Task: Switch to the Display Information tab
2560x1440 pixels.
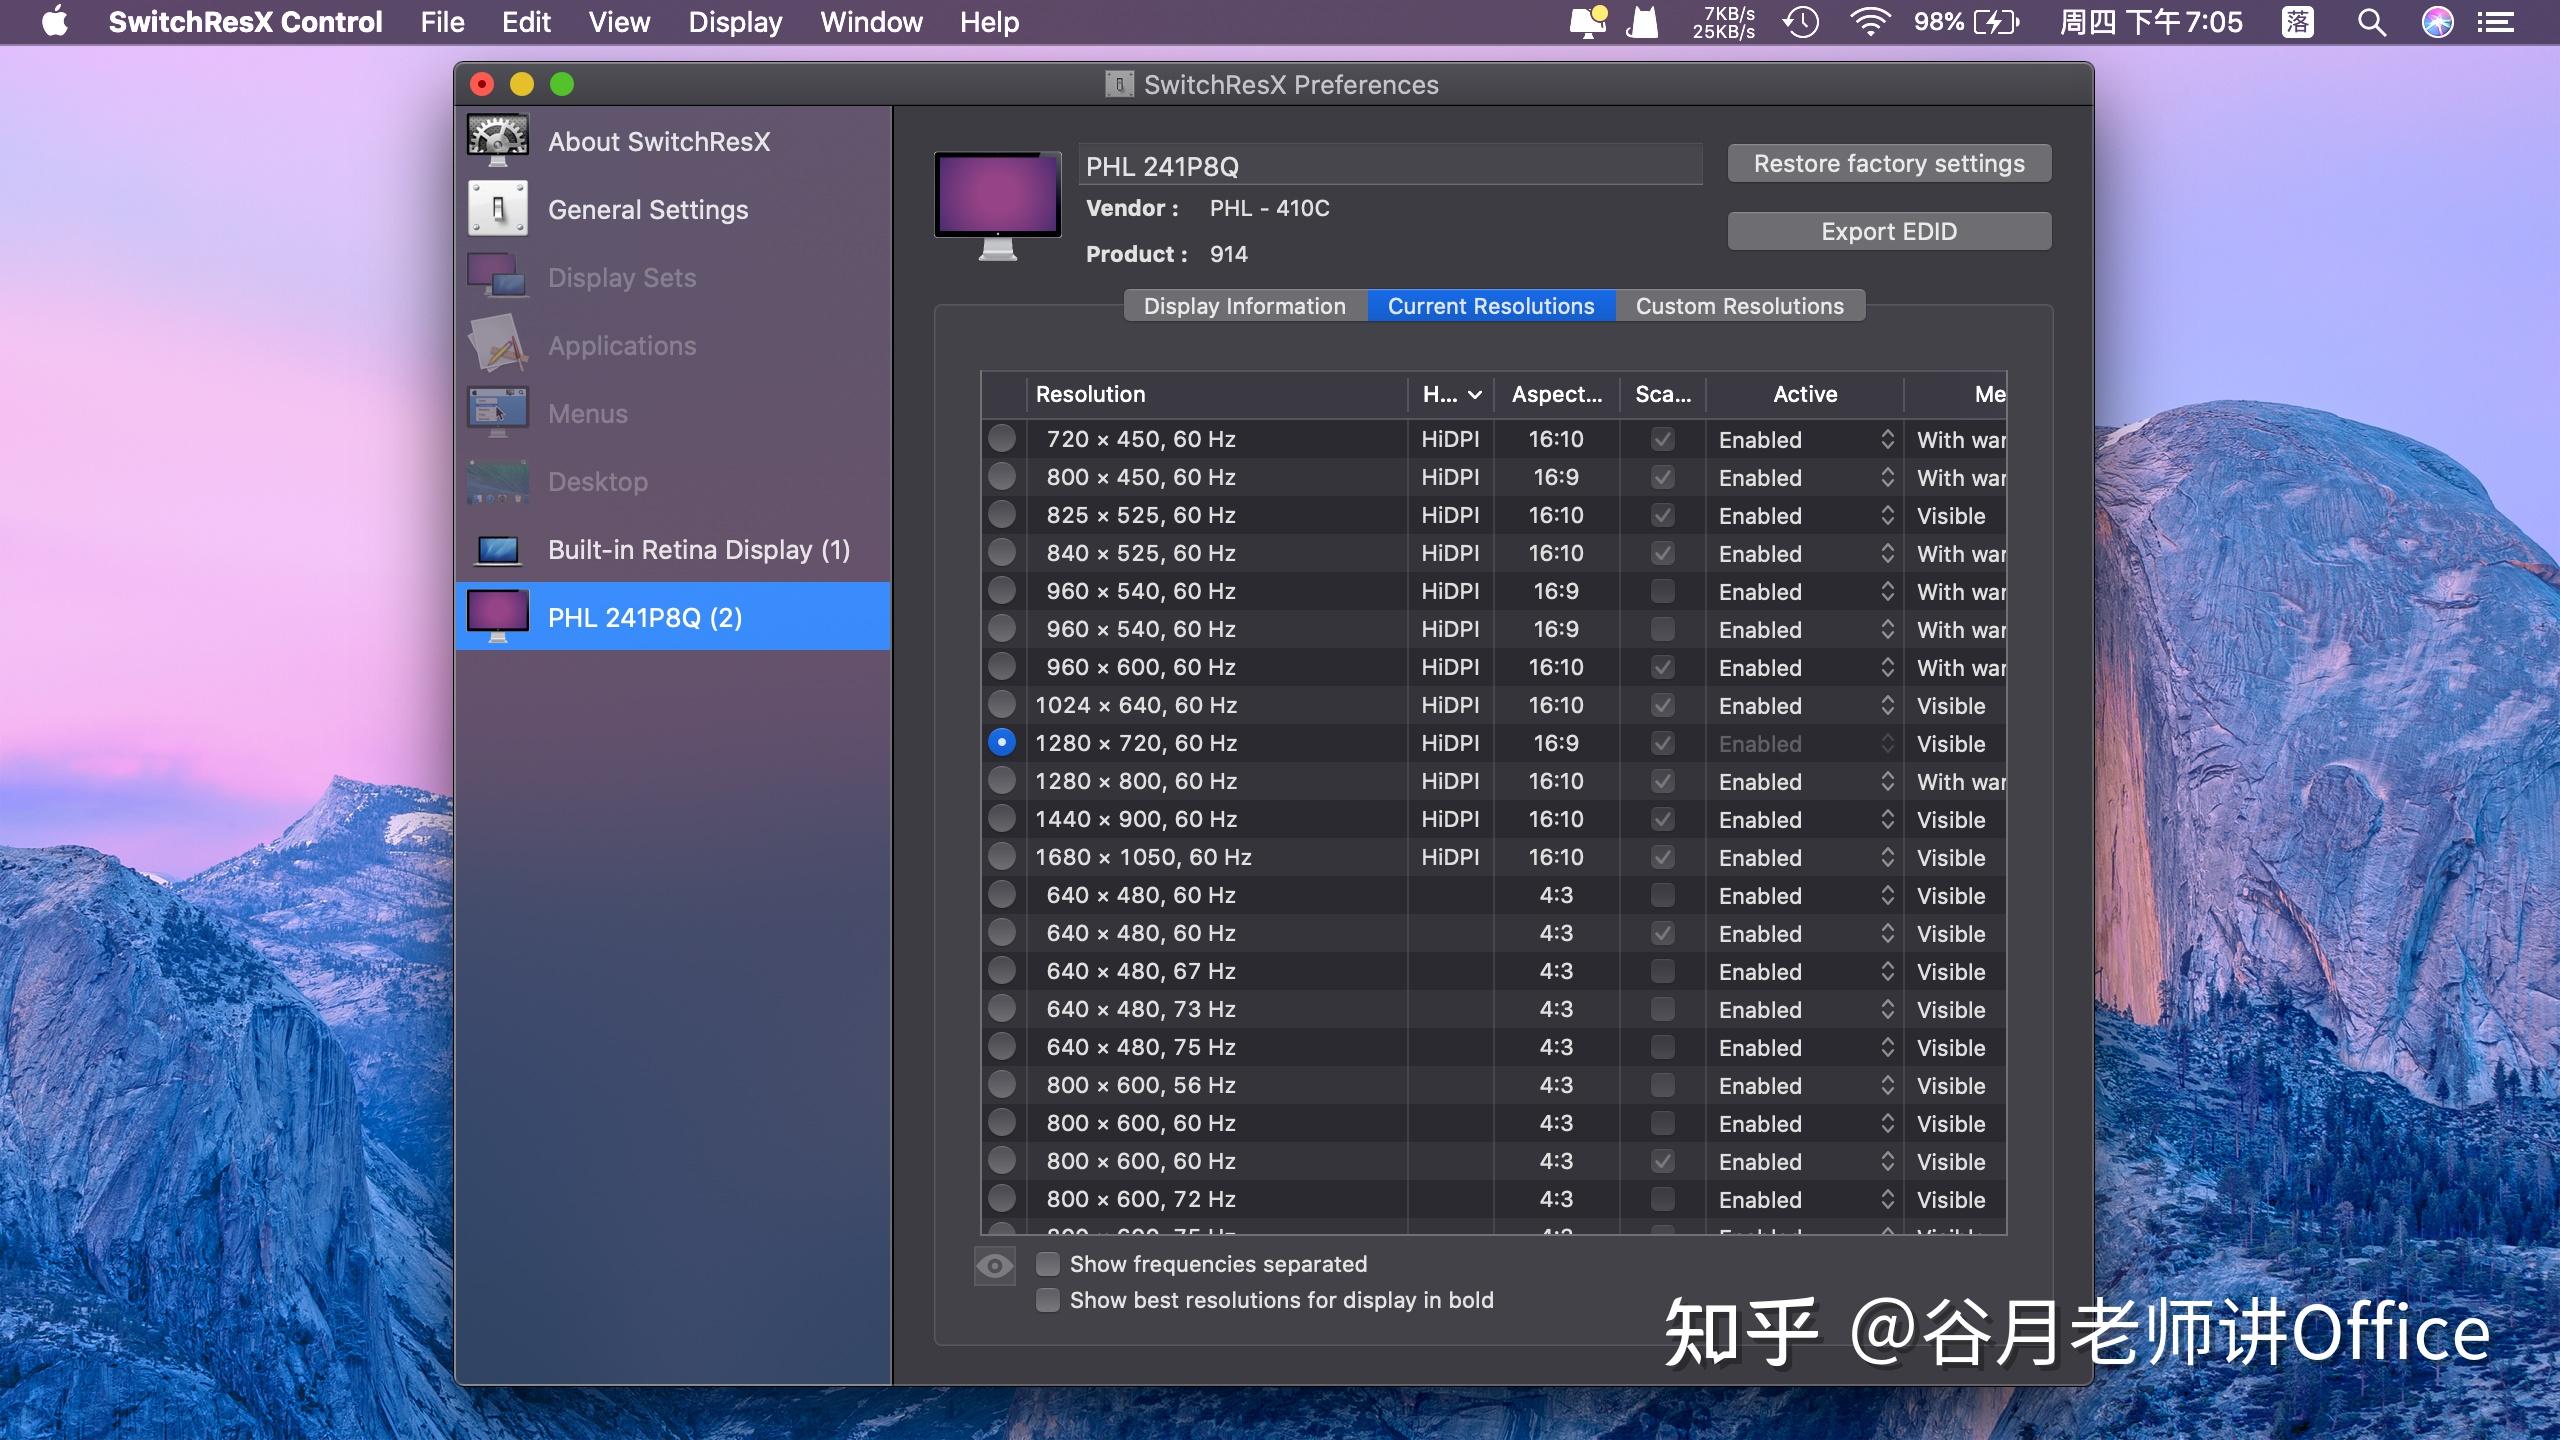Action: [x=1243, y=306]
